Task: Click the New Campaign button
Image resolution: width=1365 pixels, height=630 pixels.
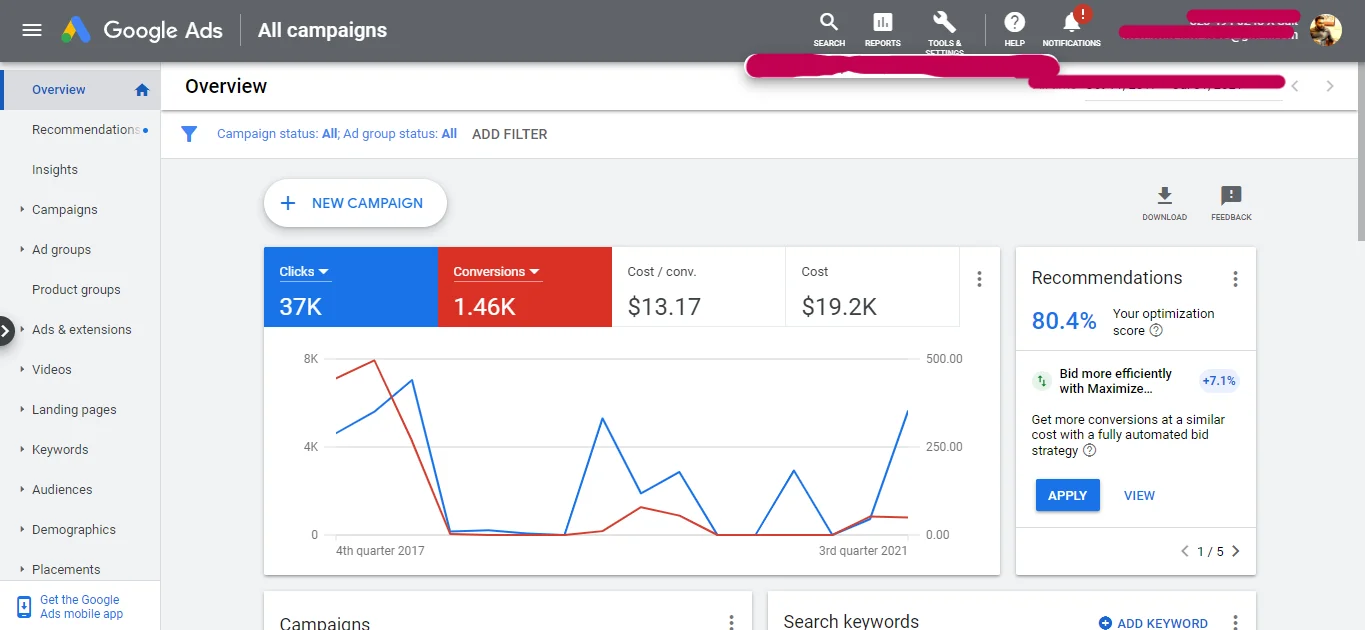Action: [355, 203]
